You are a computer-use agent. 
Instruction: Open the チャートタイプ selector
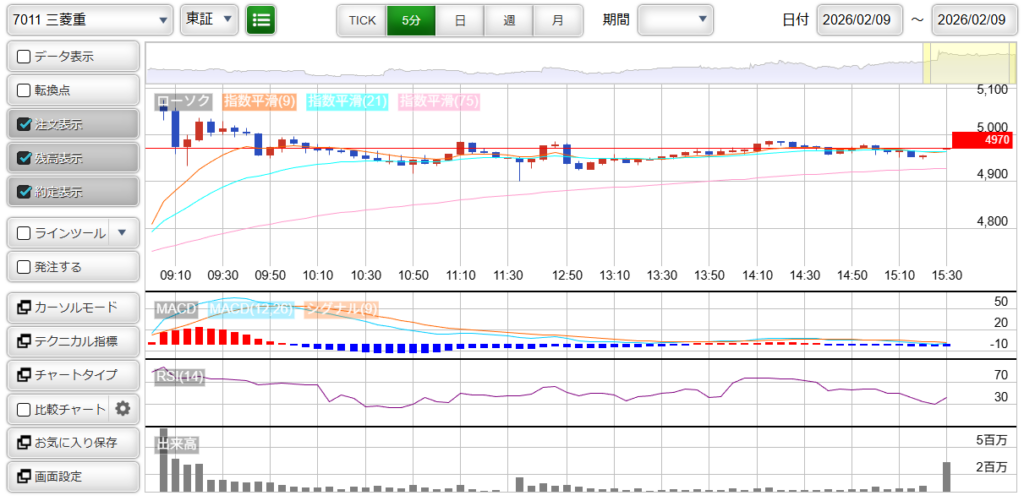click(x=72, y=374)
